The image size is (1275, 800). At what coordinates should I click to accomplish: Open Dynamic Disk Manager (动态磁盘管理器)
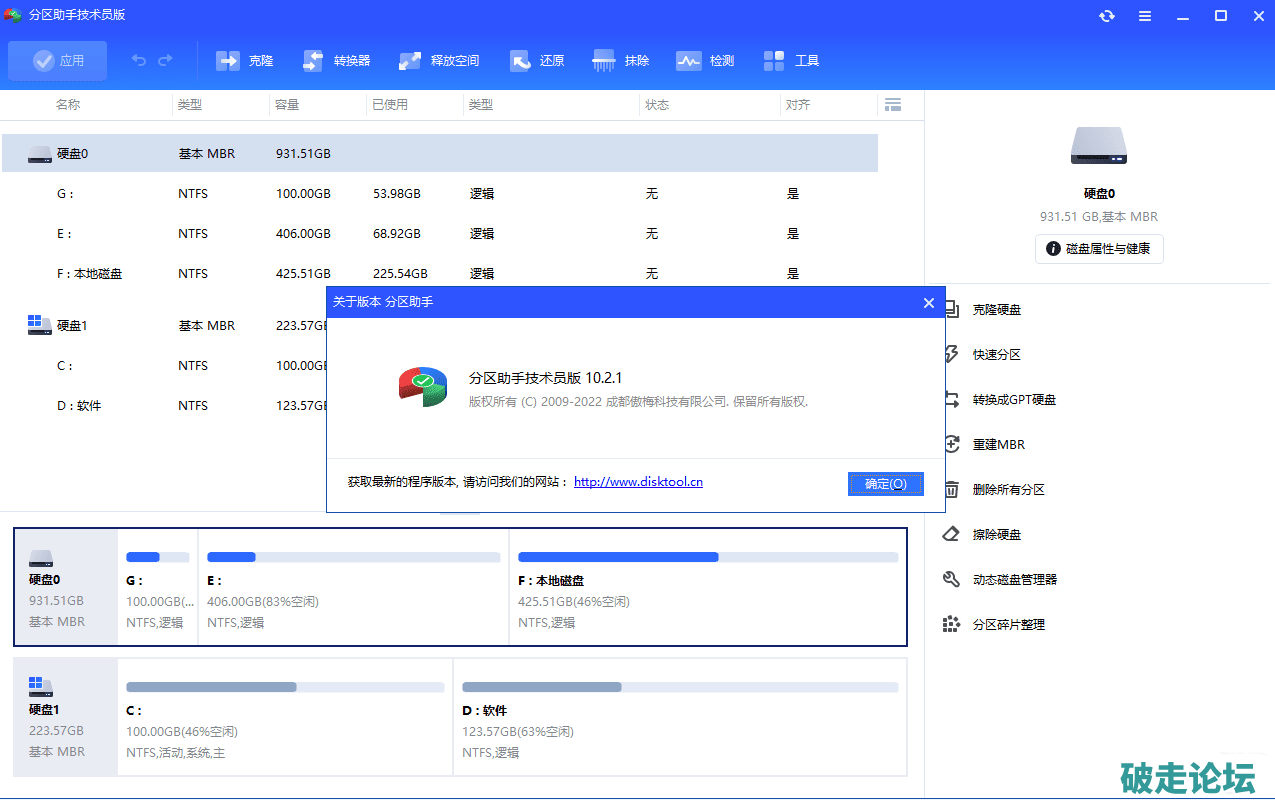tap(1014, 580)
